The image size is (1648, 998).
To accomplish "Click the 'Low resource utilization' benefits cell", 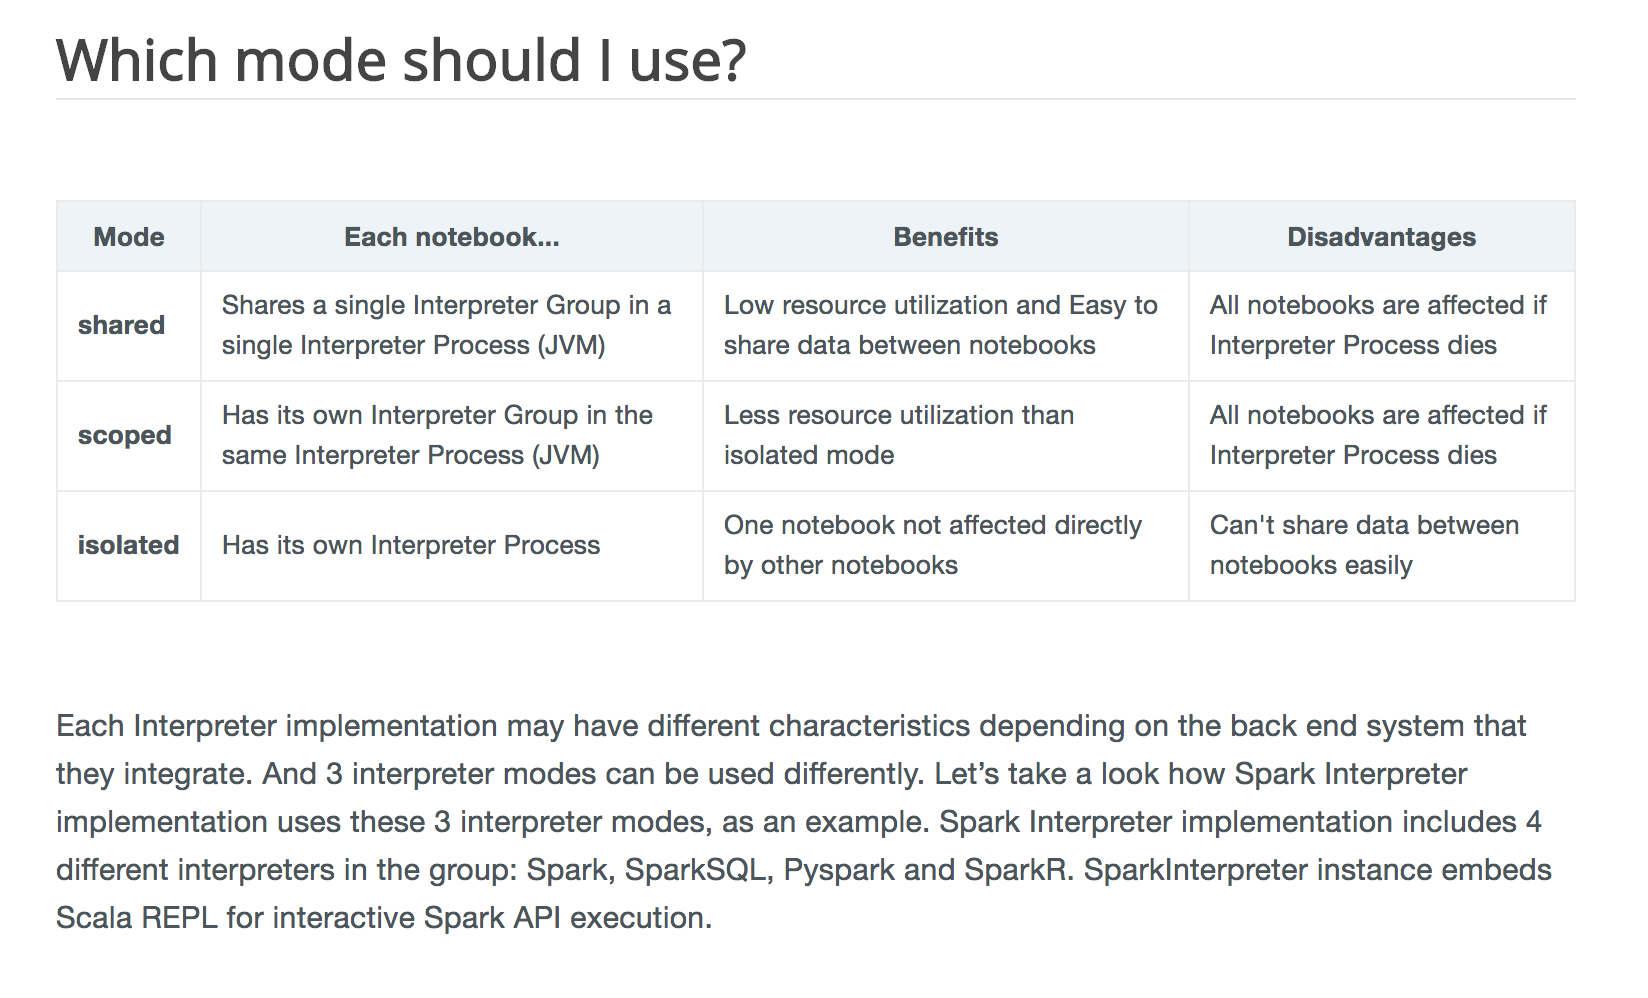I will (x=946, y=326).
